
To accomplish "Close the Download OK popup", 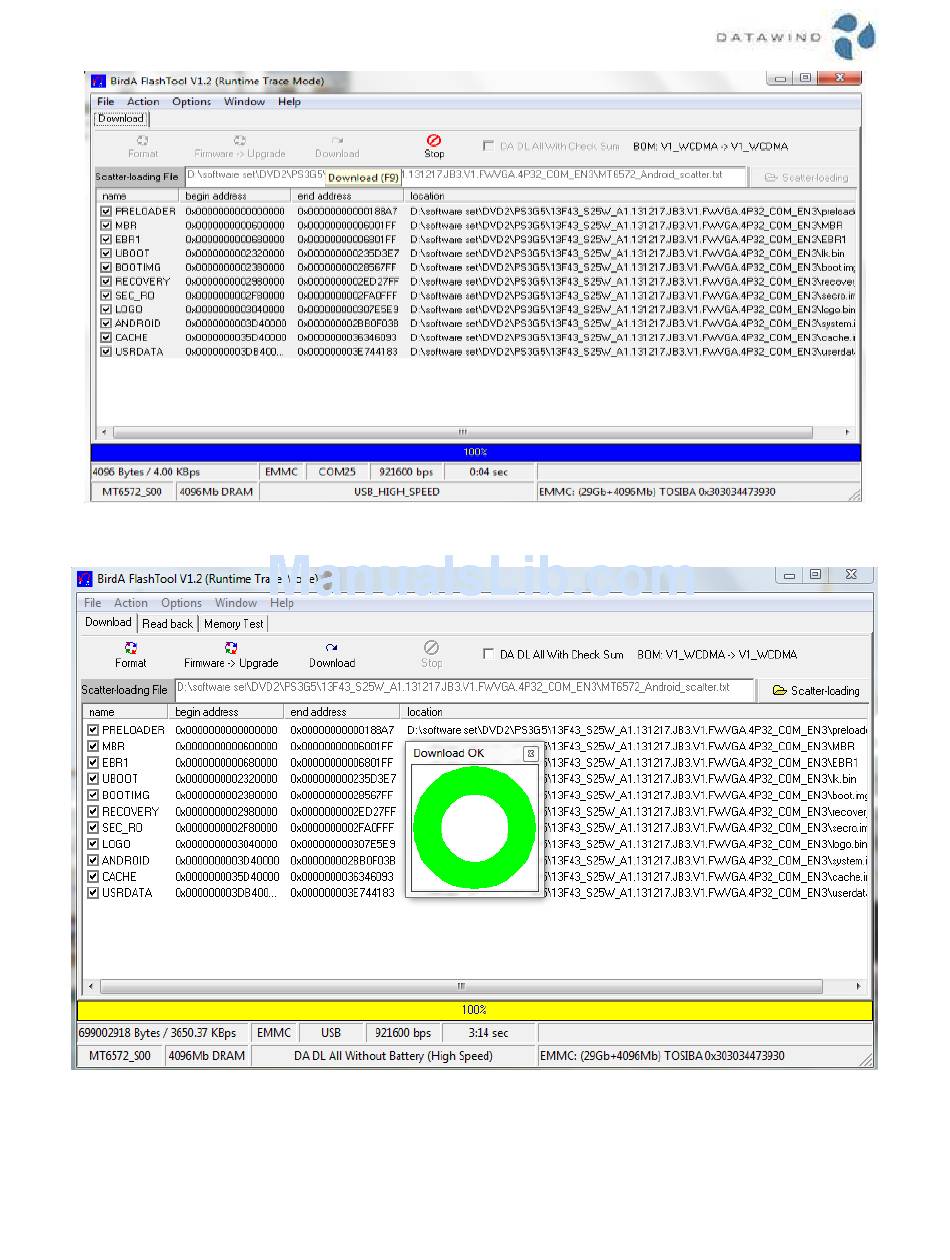I will pyautogui.click(x=531, y=754).
